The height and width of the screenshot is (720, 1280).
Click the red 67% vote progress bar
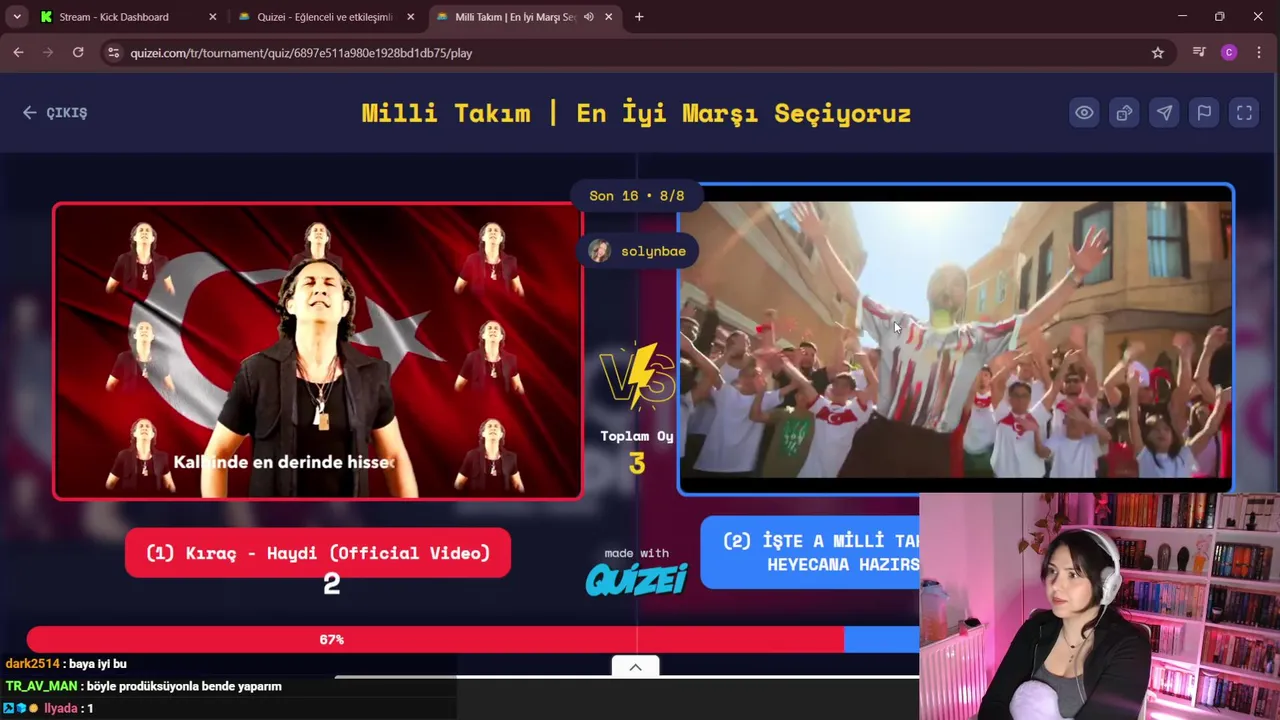coord(435,639)
